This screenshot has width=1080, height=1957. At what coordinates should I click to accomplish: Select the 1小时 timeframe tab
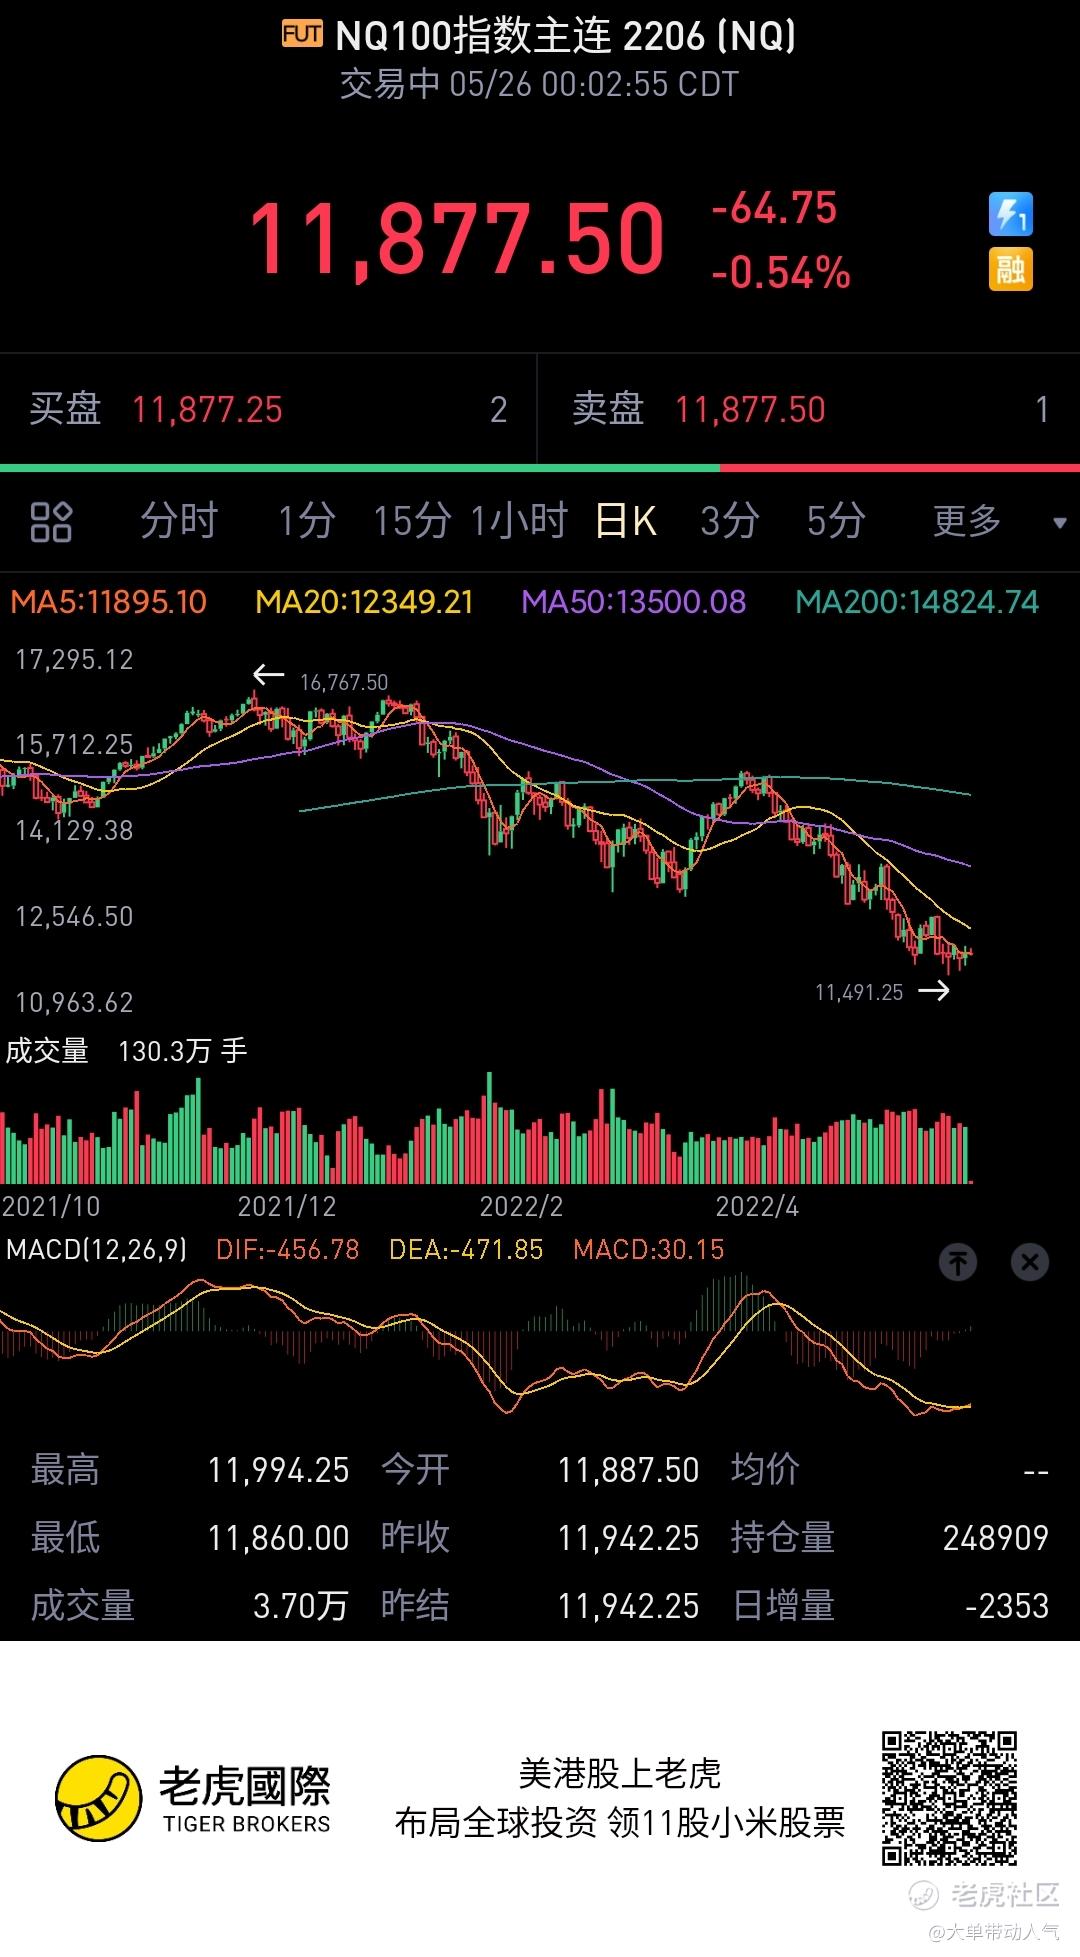pos(519,521)
